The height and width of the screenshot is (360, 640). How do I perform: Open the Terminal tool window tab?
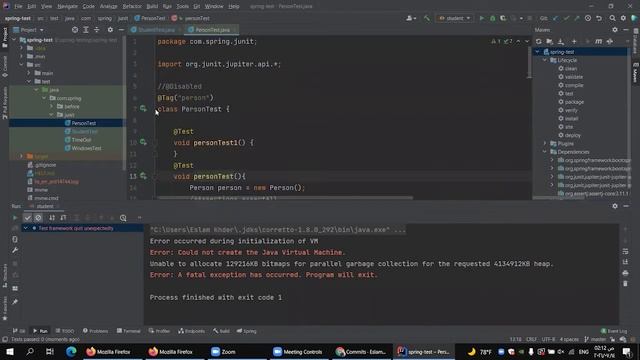(x=128, y=331)
